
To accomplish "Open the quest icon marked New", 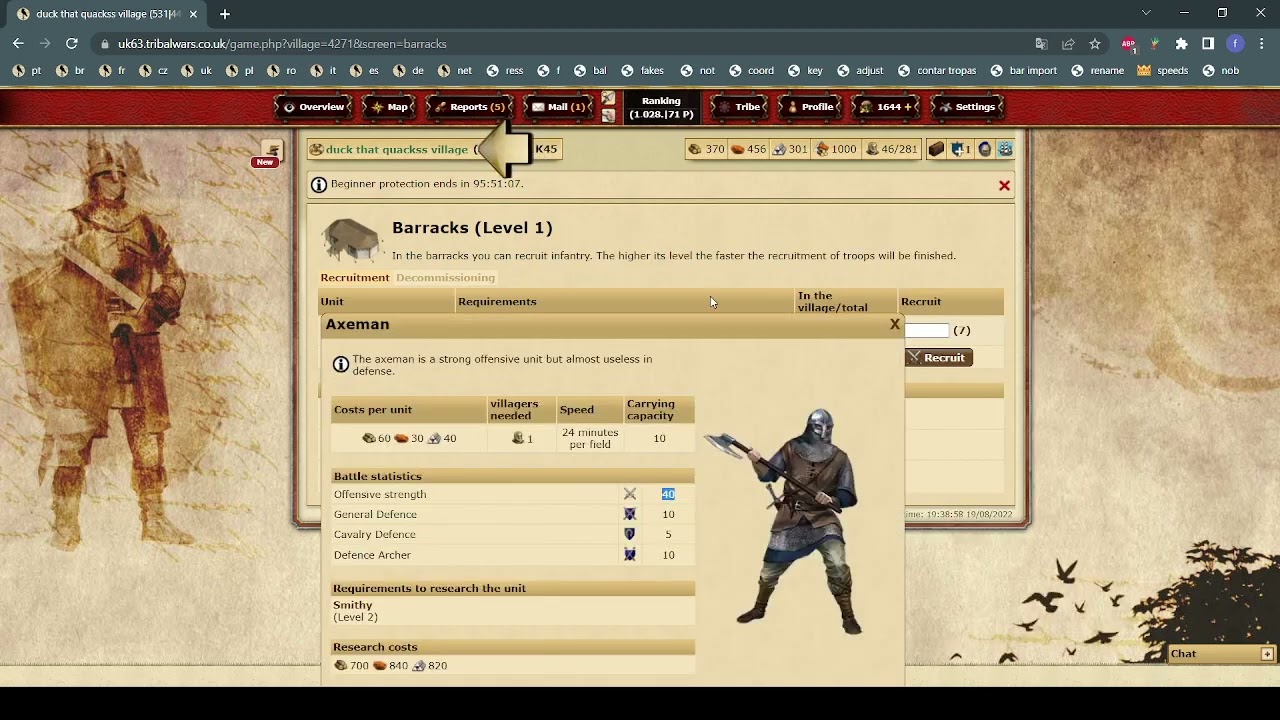I will click(271, 151).
